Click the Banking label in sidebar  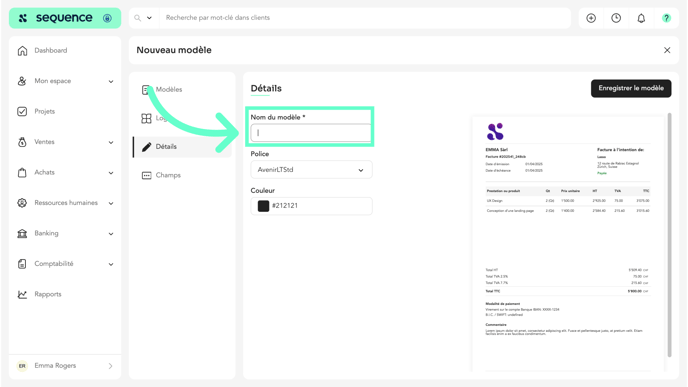tap(46, 233)
